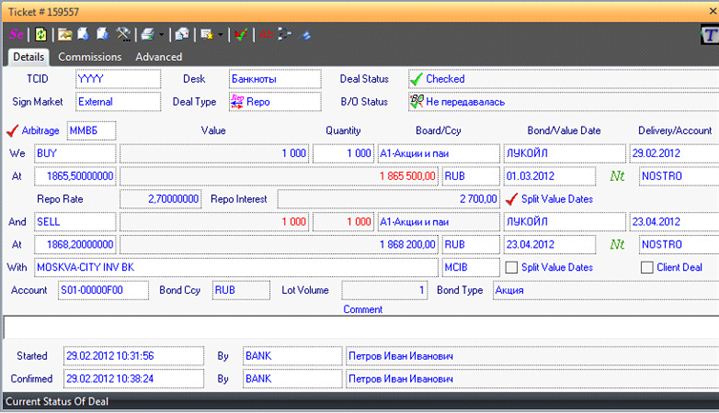Expand the arrow beside the star form icon
Screen dimensions: 719x413
(x=220, y=35)
